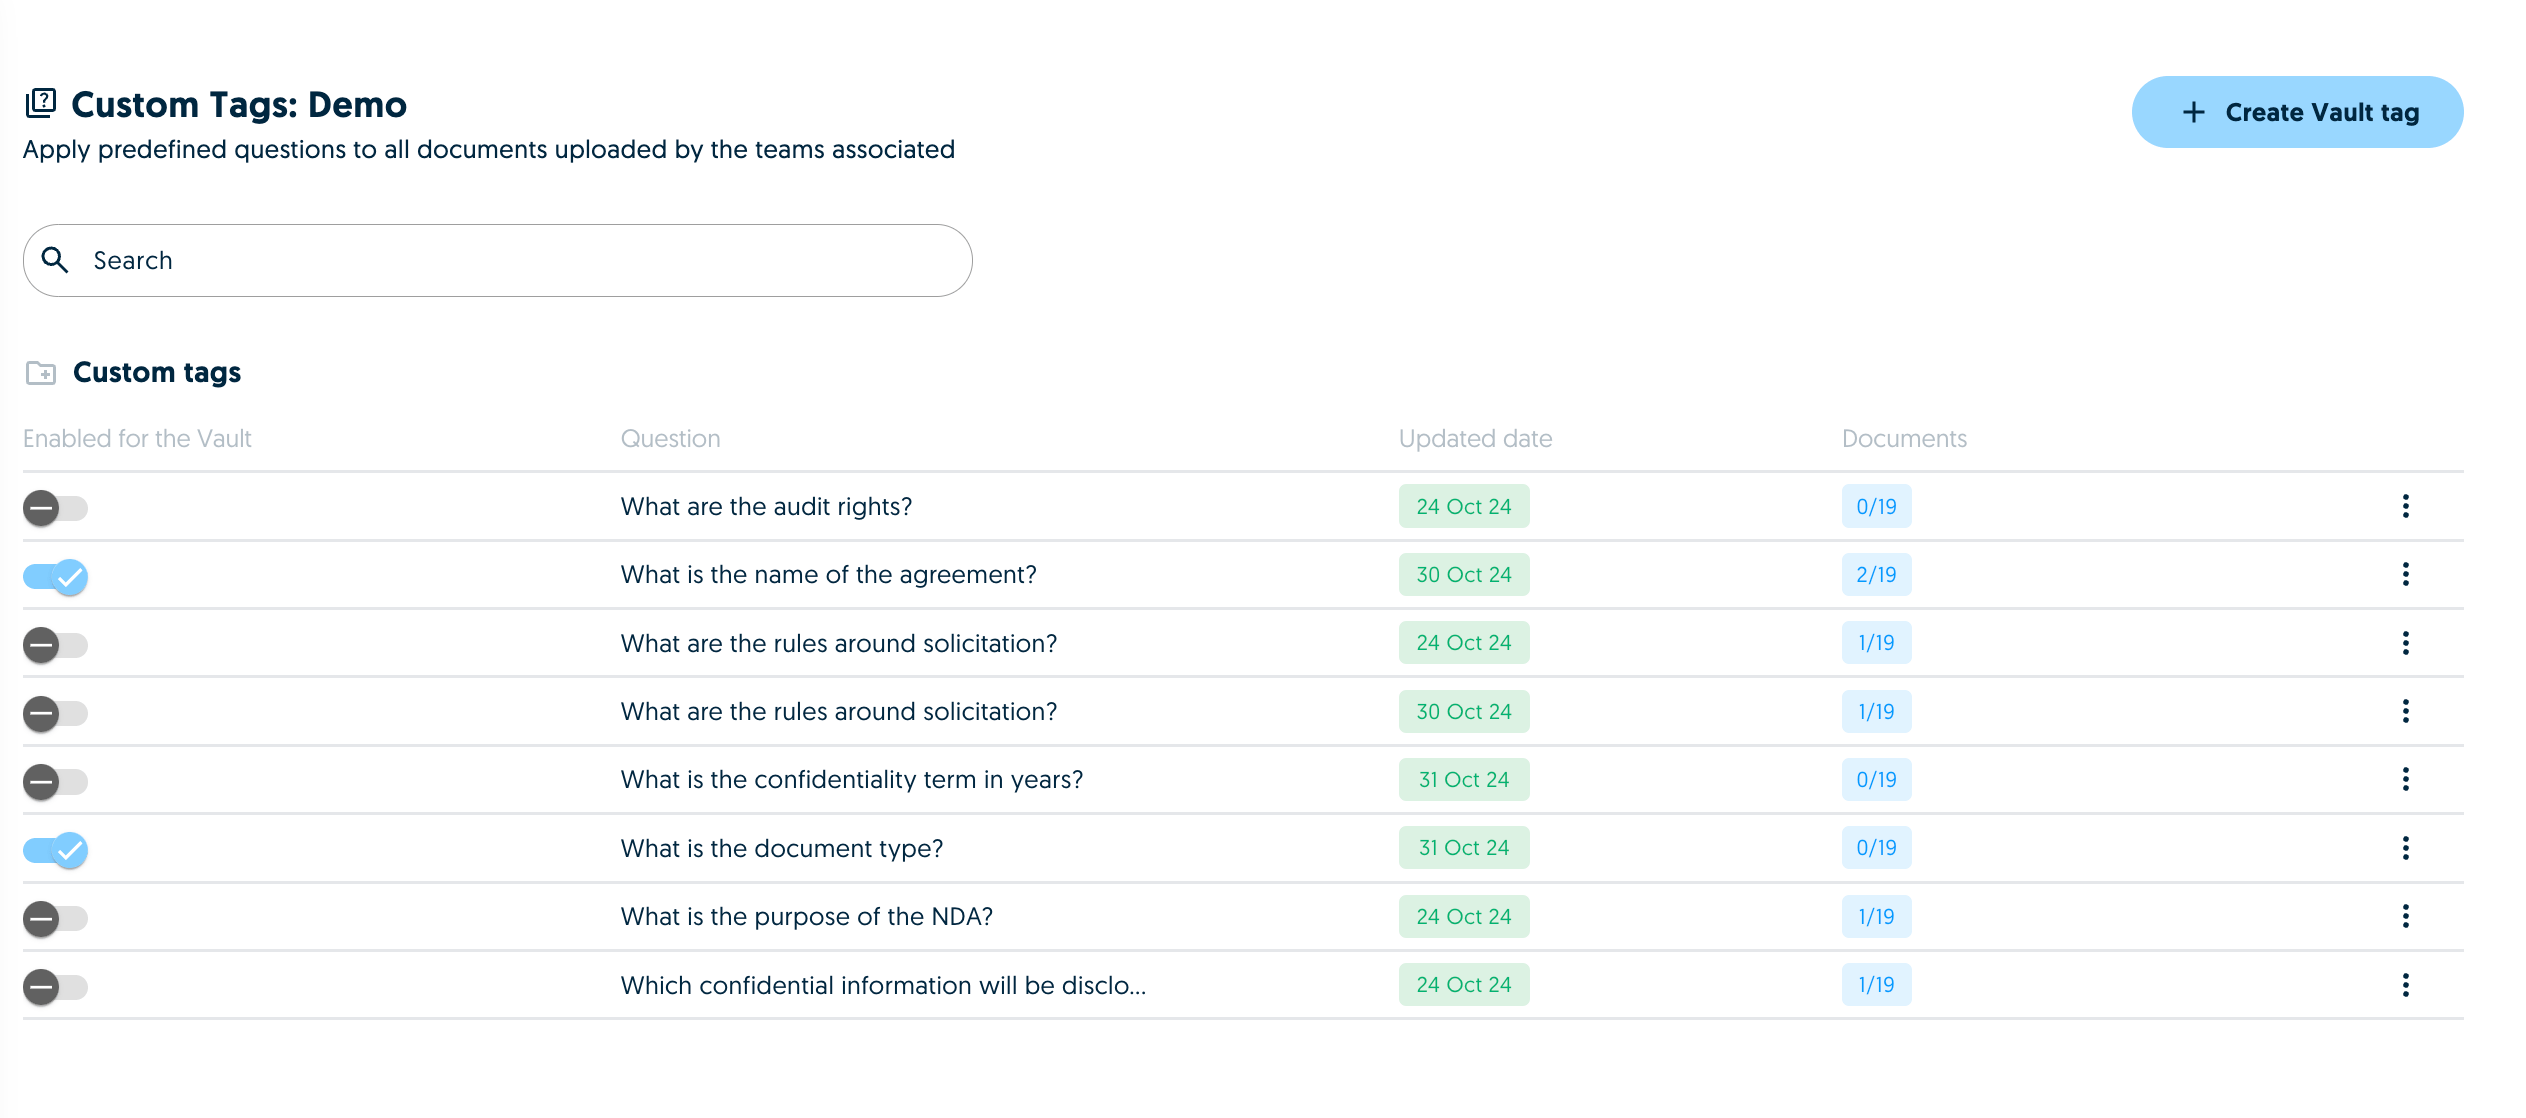This screenshot has width=2526, height=1118.
Task: Click the Custom tags folder icon
Action: coord(41,373)
